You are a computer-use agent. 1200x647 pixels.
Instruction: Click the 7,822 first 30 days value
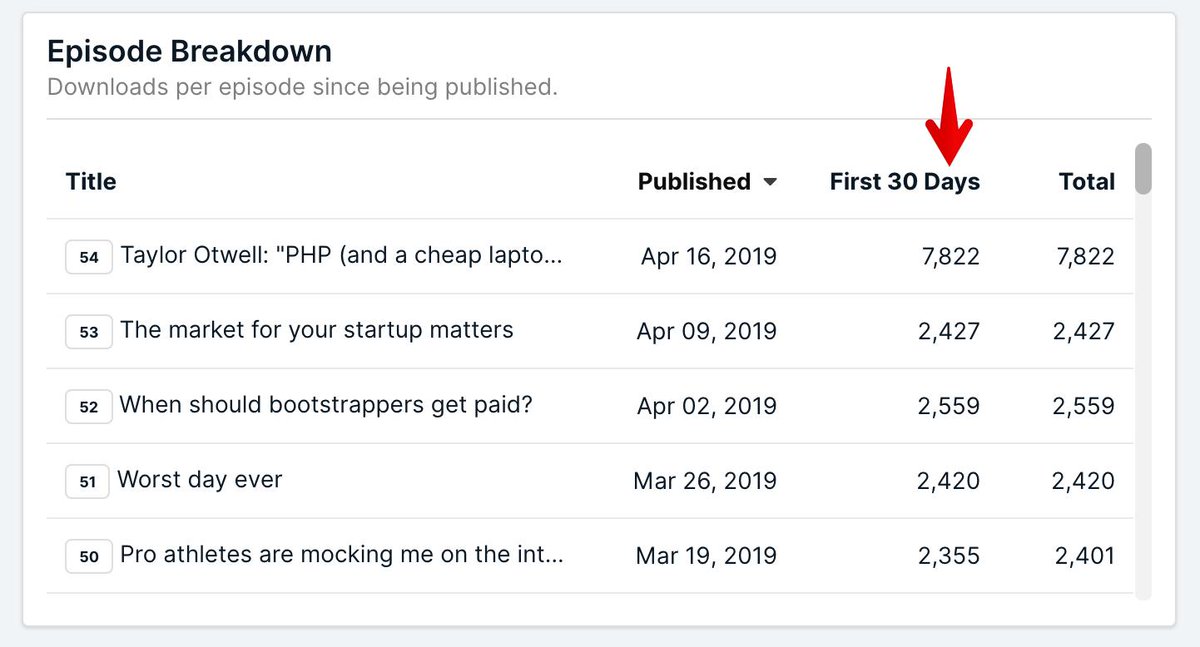(950, 256)
